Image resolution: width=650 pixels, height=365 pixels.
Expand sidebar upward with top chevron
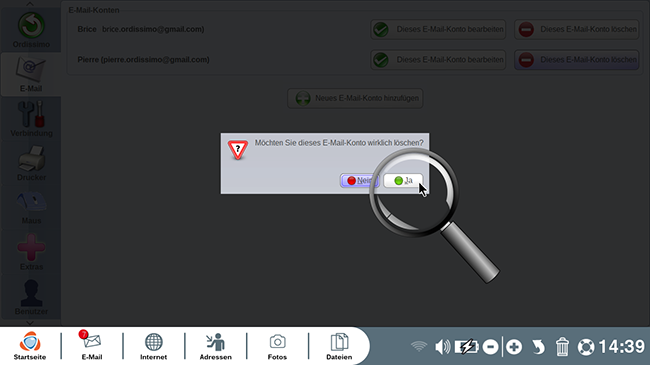click(30, 4)
